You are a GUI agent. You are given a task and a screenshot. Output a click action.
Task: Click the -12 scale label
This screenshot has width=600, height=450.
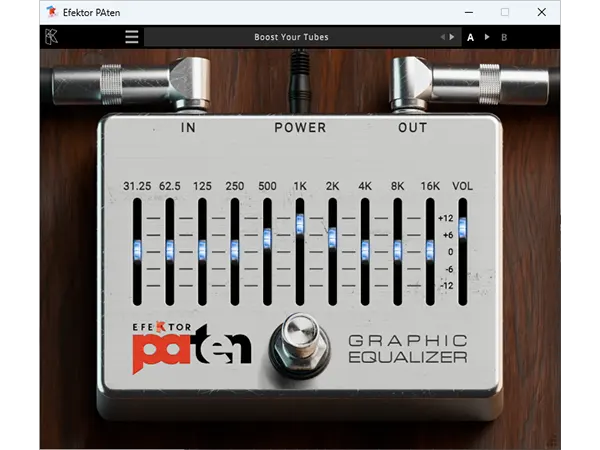[447, 285]
